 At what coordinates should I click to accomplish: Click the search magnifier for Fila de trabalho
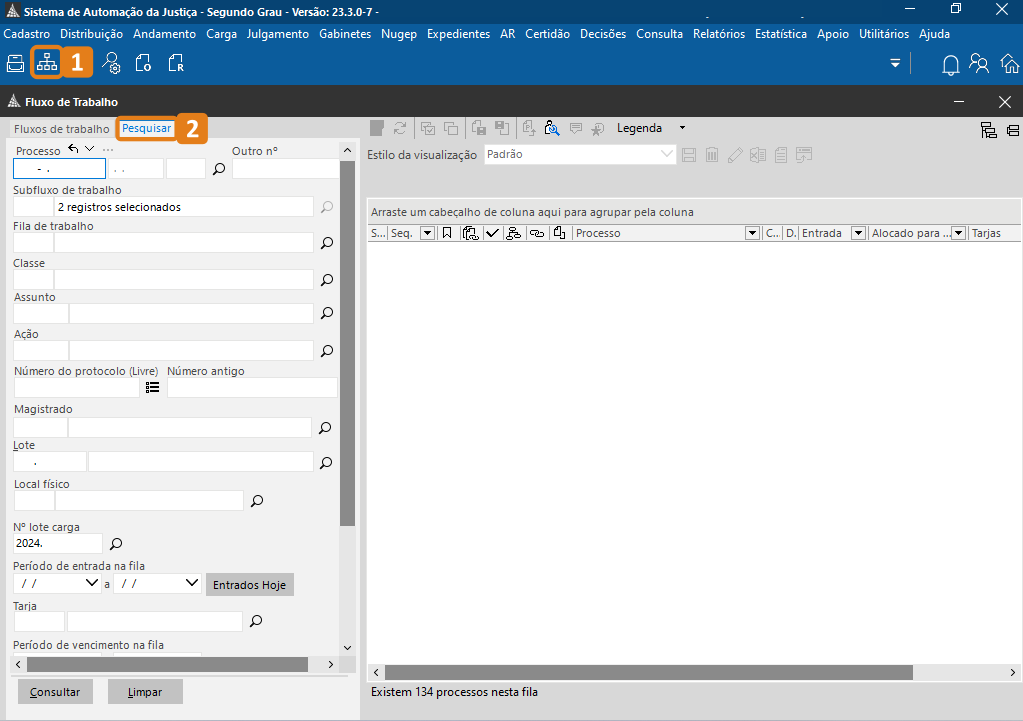(x=327, y=243)
